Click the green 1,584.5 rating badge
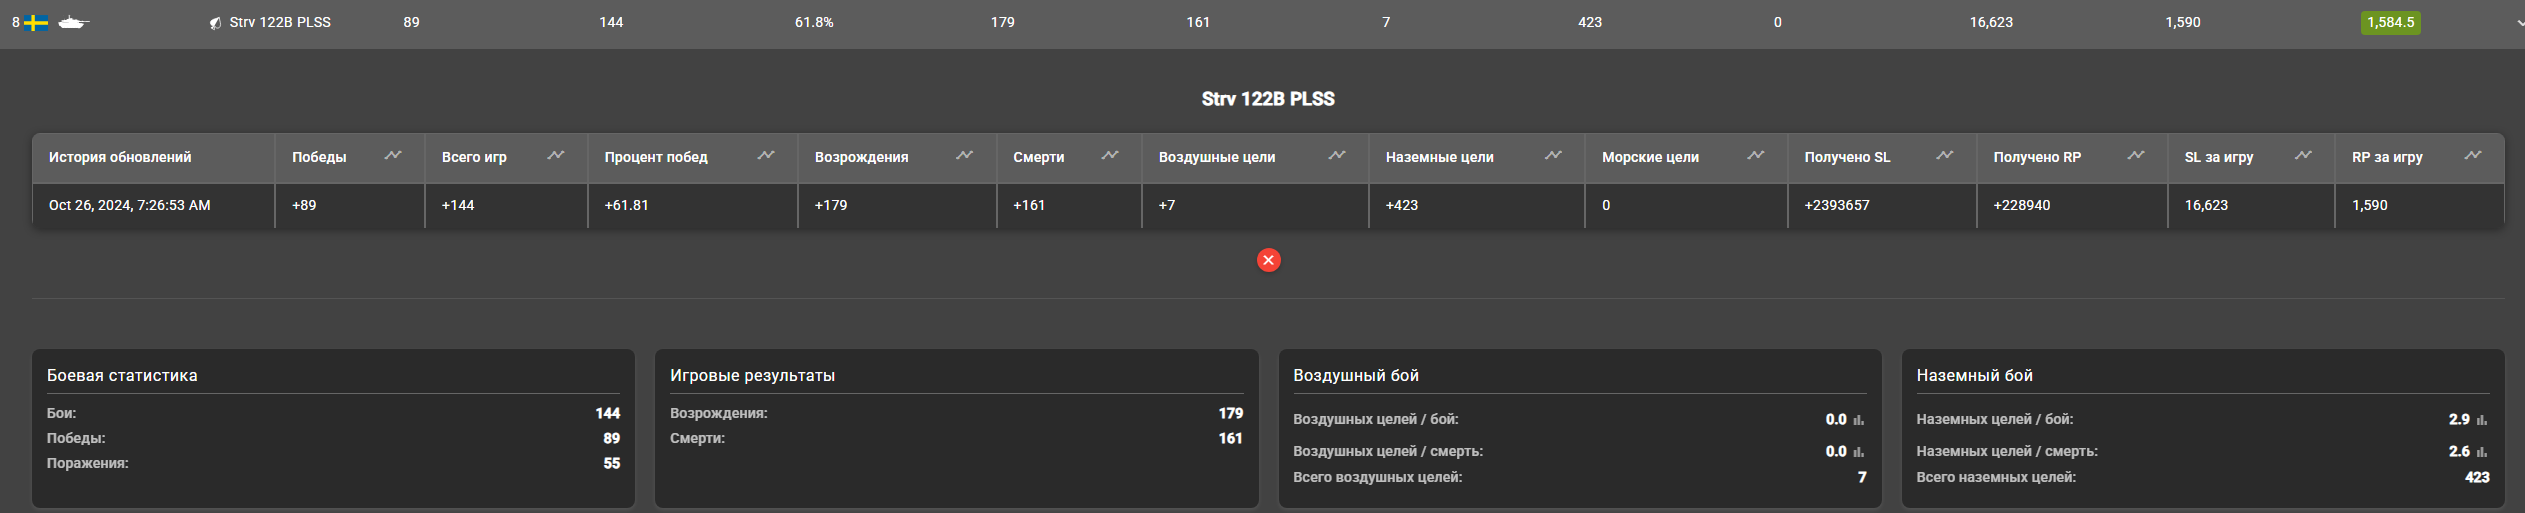This screenshot has height=513, width=2525. [x=2390, y=23]
